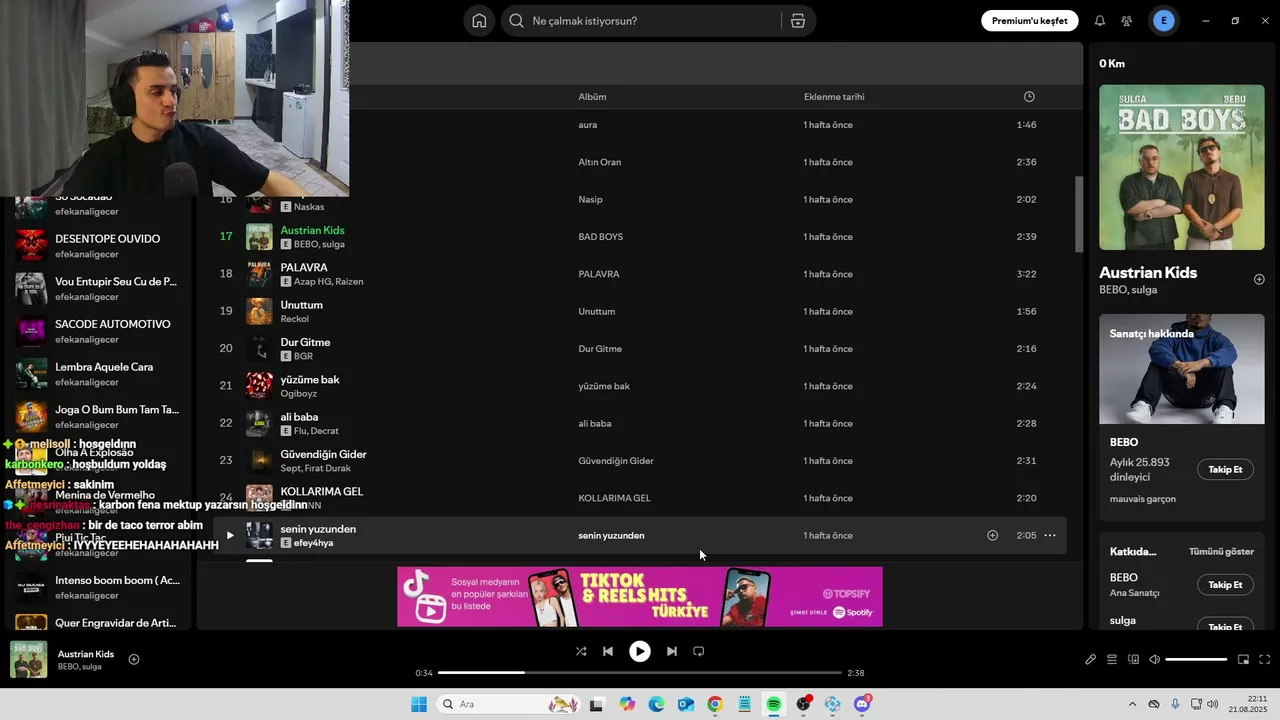This screenshot has height=720, width=1280.
Task: Open artist link Reckol
Action: [294, 319]
